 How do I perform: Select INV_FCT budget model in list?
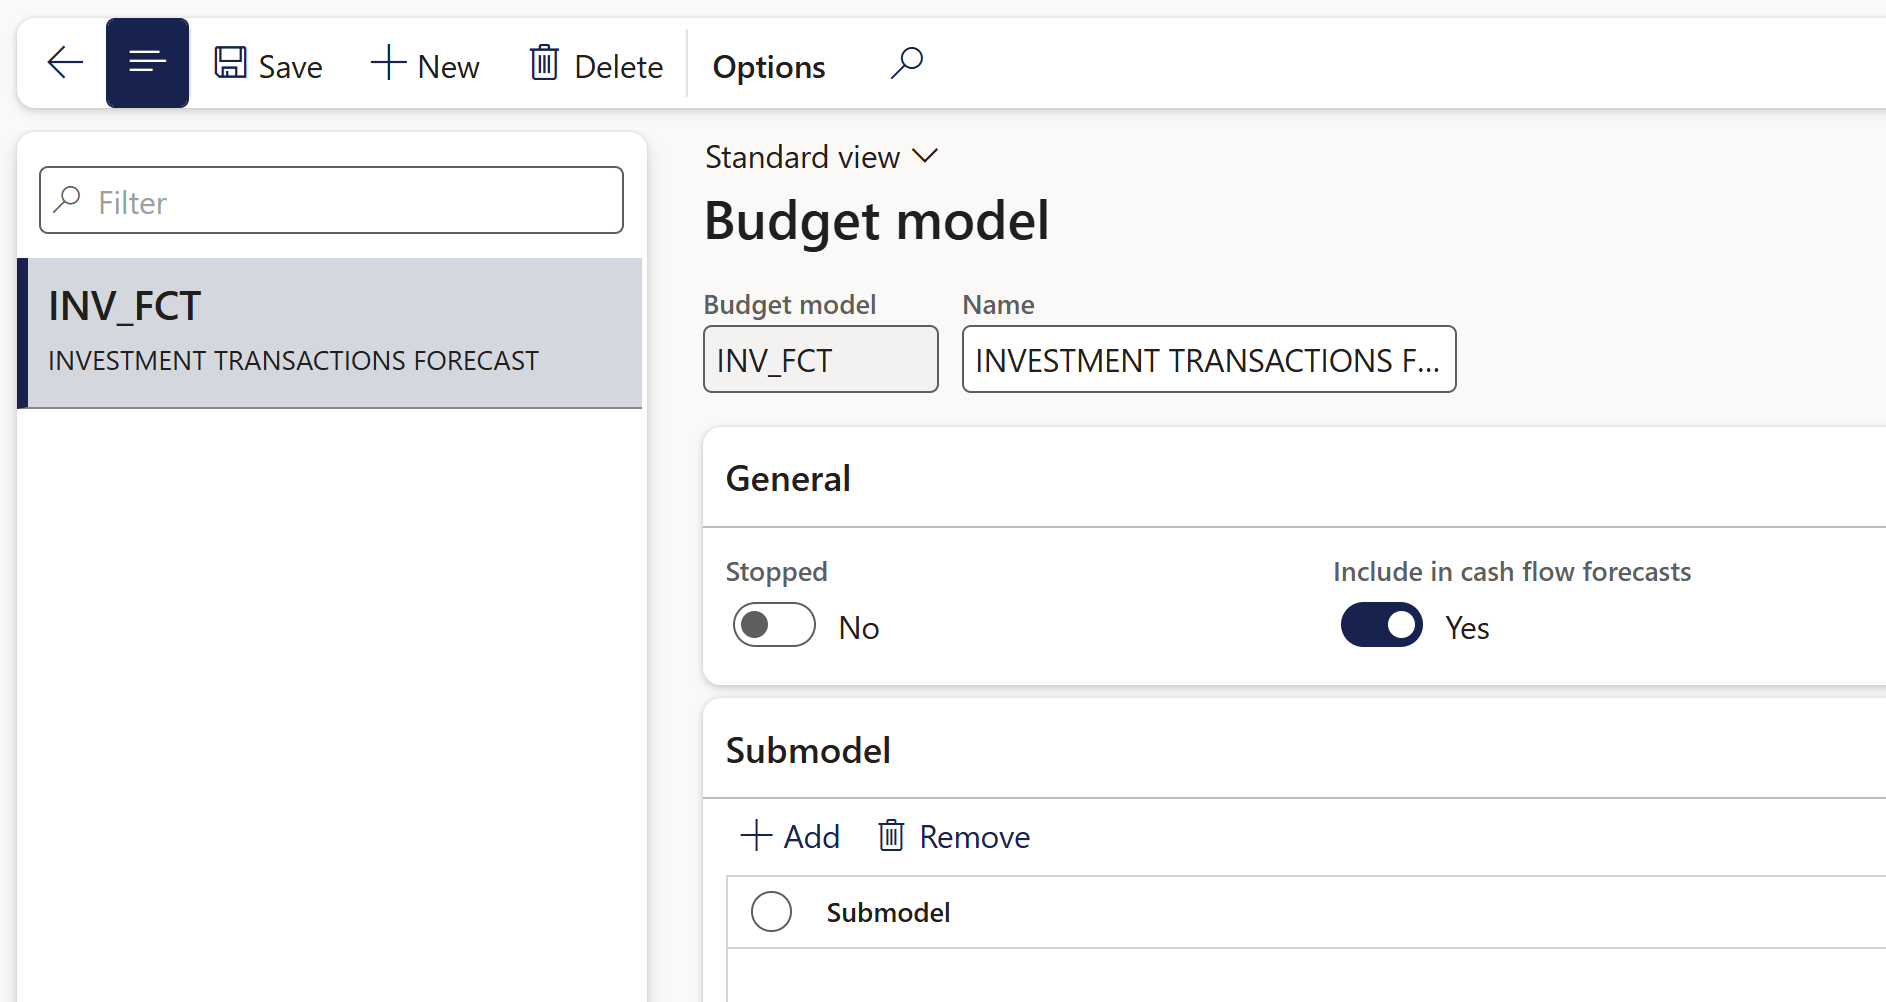tap(330, 333)
